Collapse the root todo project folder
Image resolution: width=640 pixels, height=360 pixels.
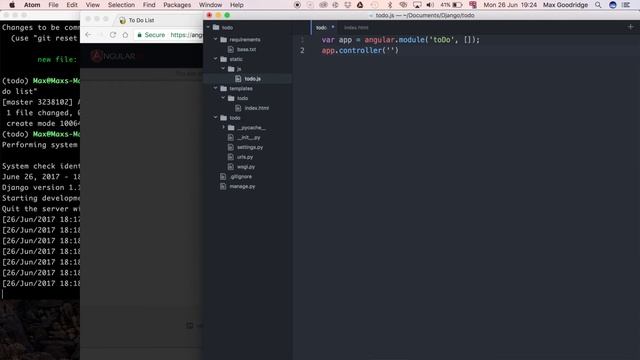tap(209, 27)
